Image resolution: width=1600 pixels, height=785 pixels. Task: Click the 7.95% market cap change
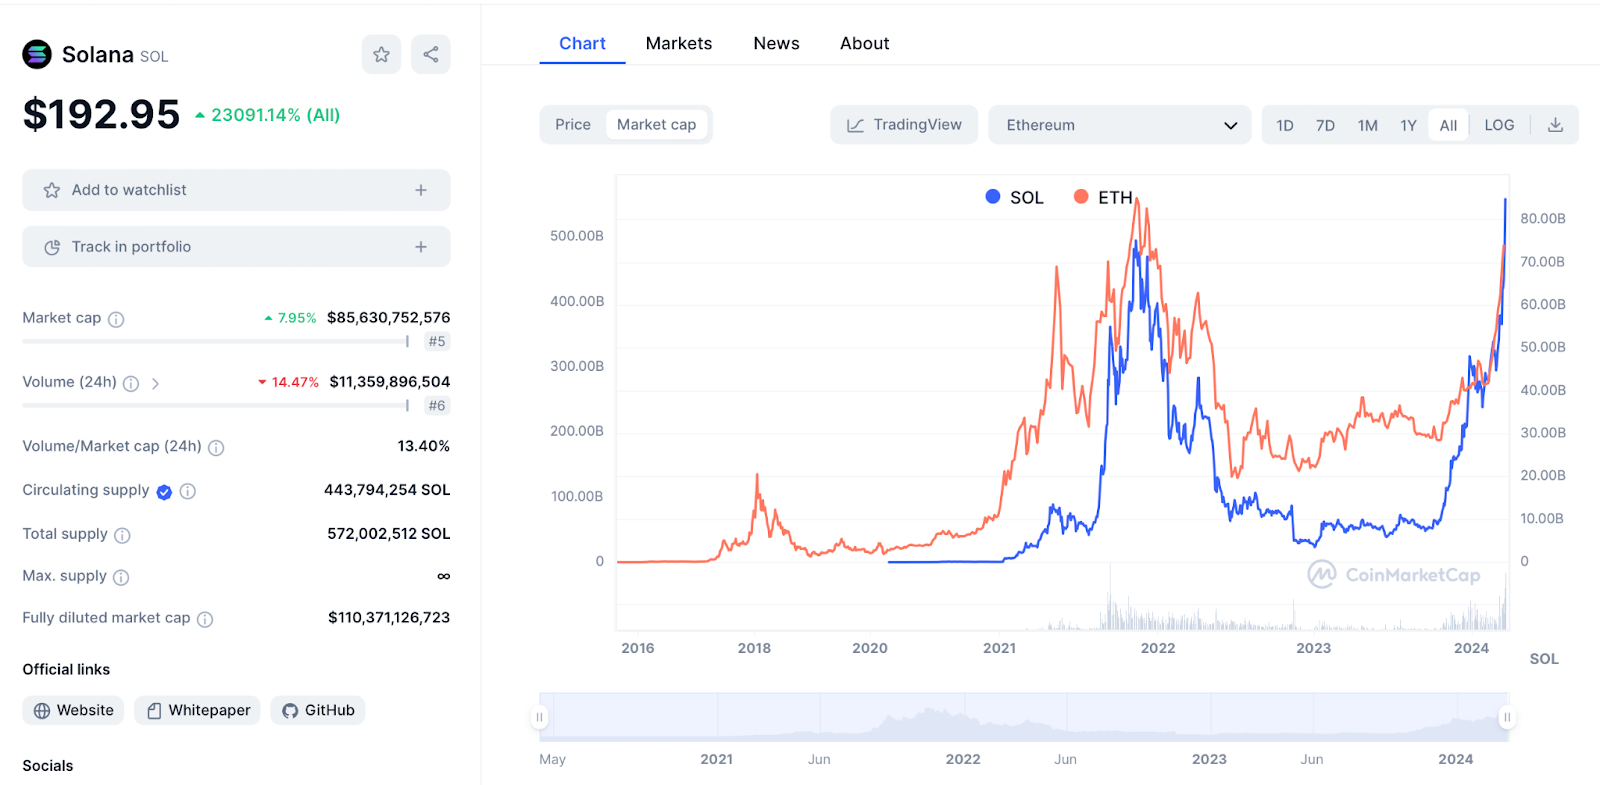tap(291, 318)
